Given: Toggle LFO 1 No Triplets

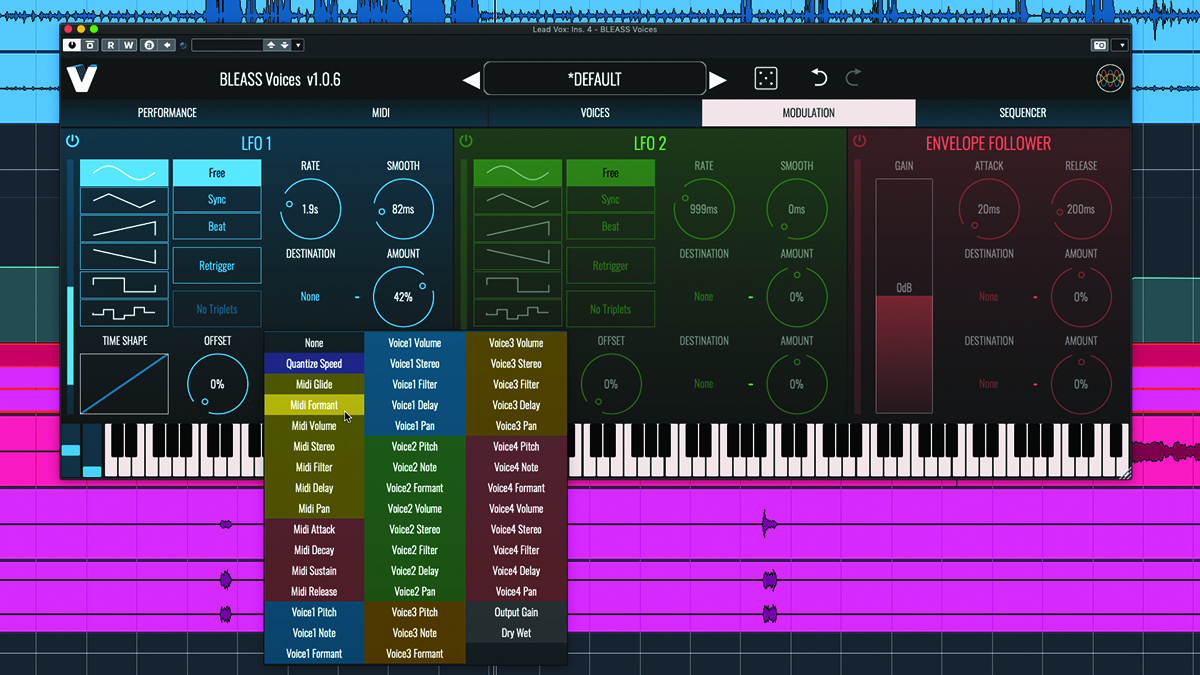Looking at the screenshot, I should click(217, 309).
